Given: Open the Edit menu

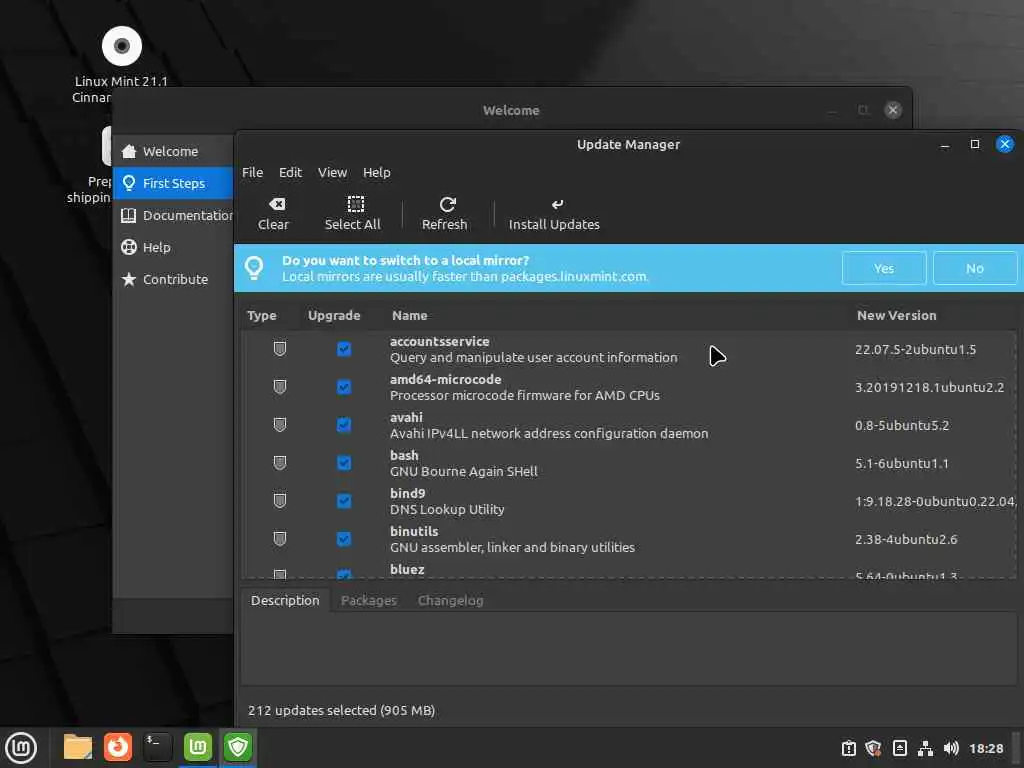Looking at the screenshot, I should 291,172.
